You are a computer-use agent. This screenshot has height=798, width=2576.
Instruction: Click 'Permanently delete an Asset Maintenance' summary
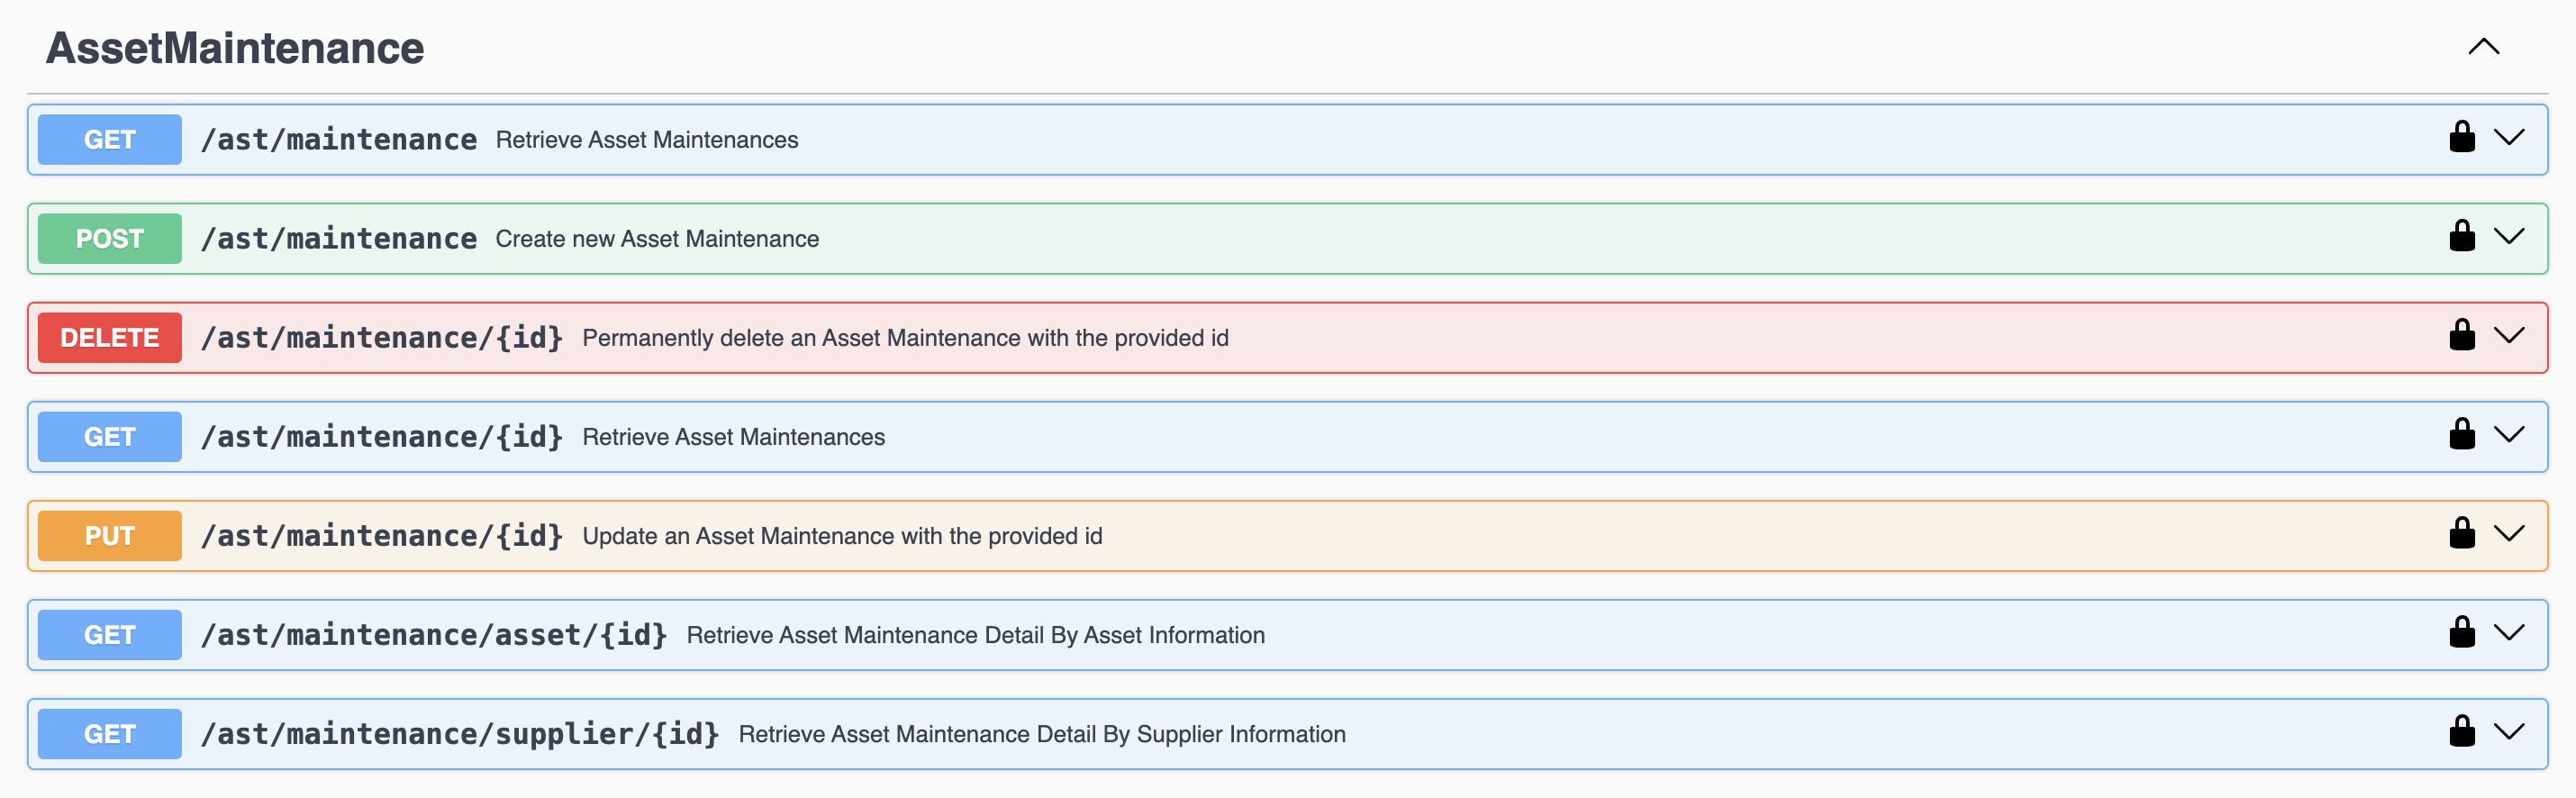[905, 338]
